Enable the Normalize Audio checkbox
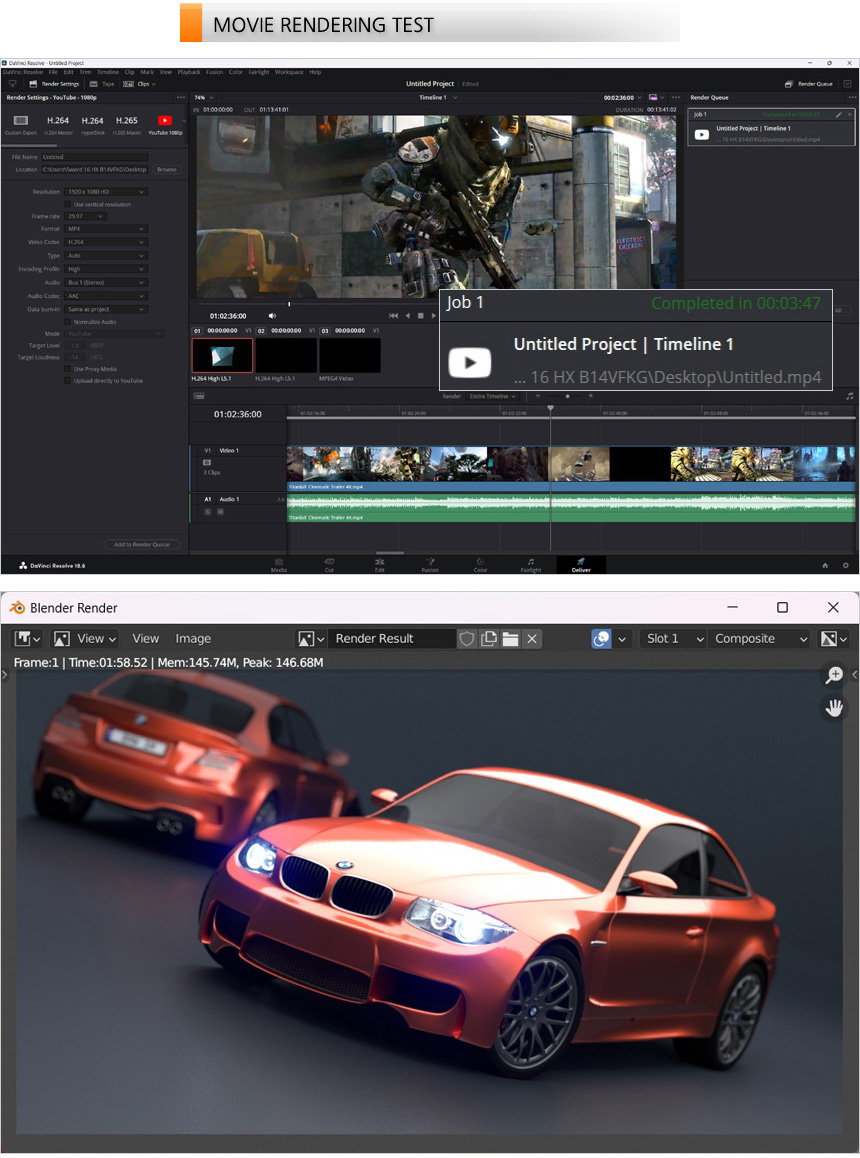Screen dimensions: 860x1158 [67, 322]
